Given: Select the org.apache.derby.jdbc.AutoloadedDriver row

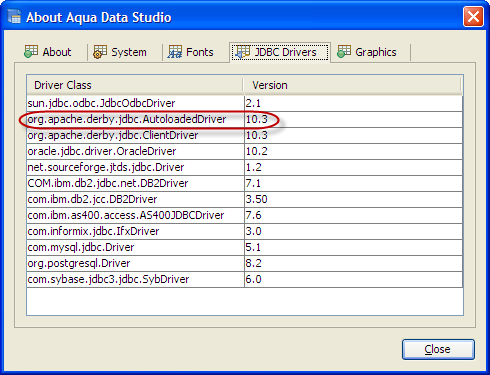Looking at the screenshot, I should tap(245, 119).
